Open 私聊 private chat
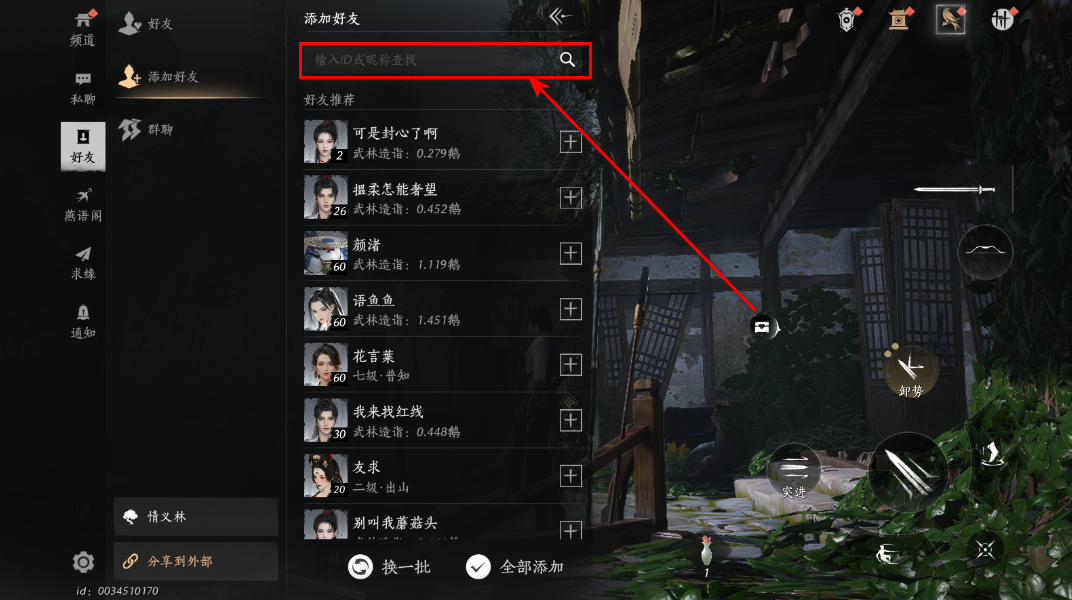Screen dimensions: 1072x600 click(x=83, y=88)
